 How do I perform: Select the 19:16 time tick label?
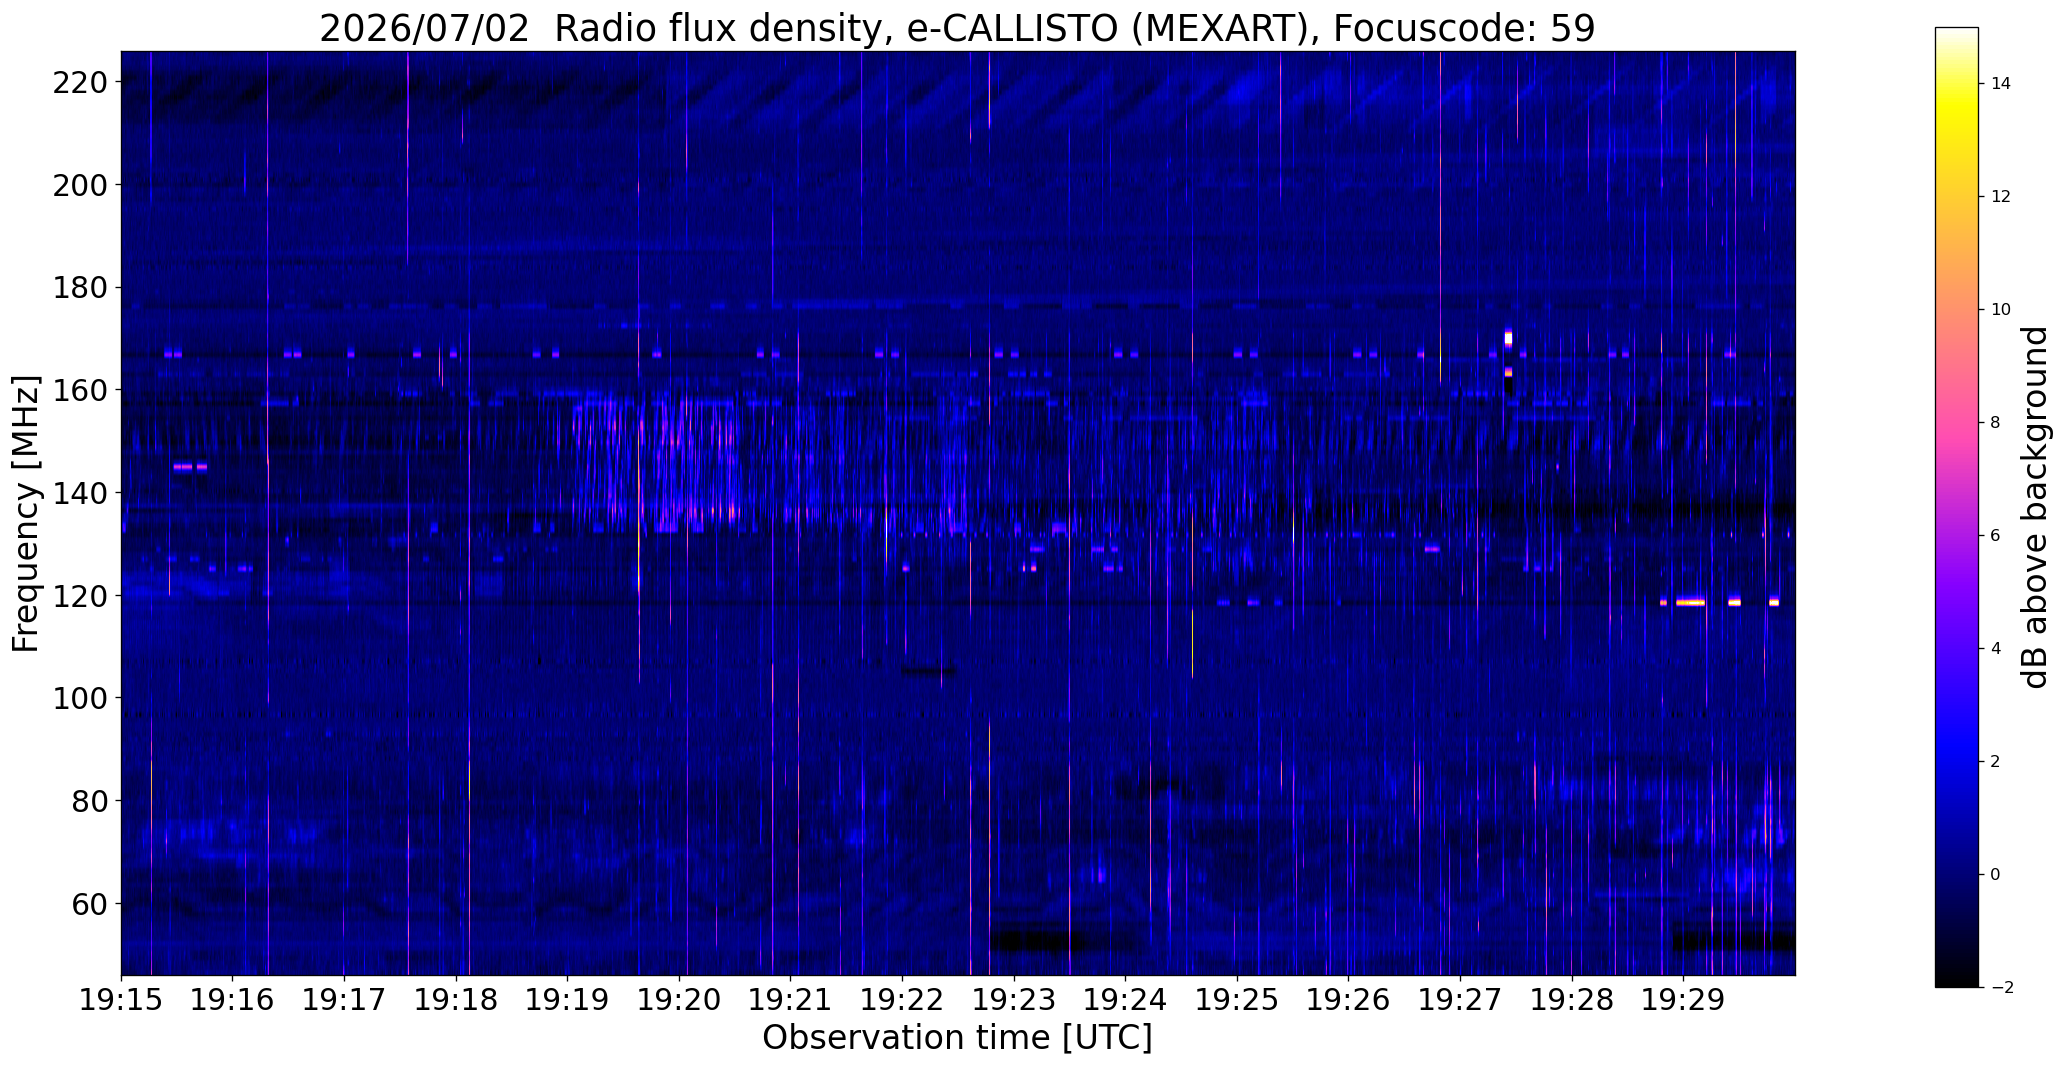click(x=233, y=999)
